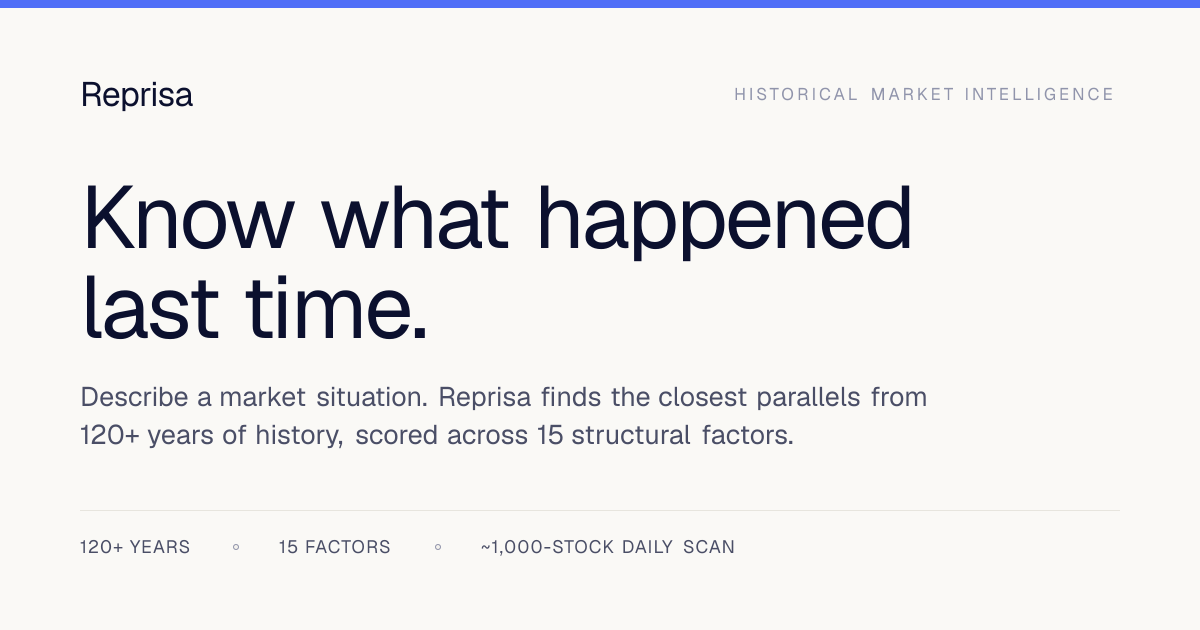Click the 15 FACTORS stat label

click(x=335, y=547)
